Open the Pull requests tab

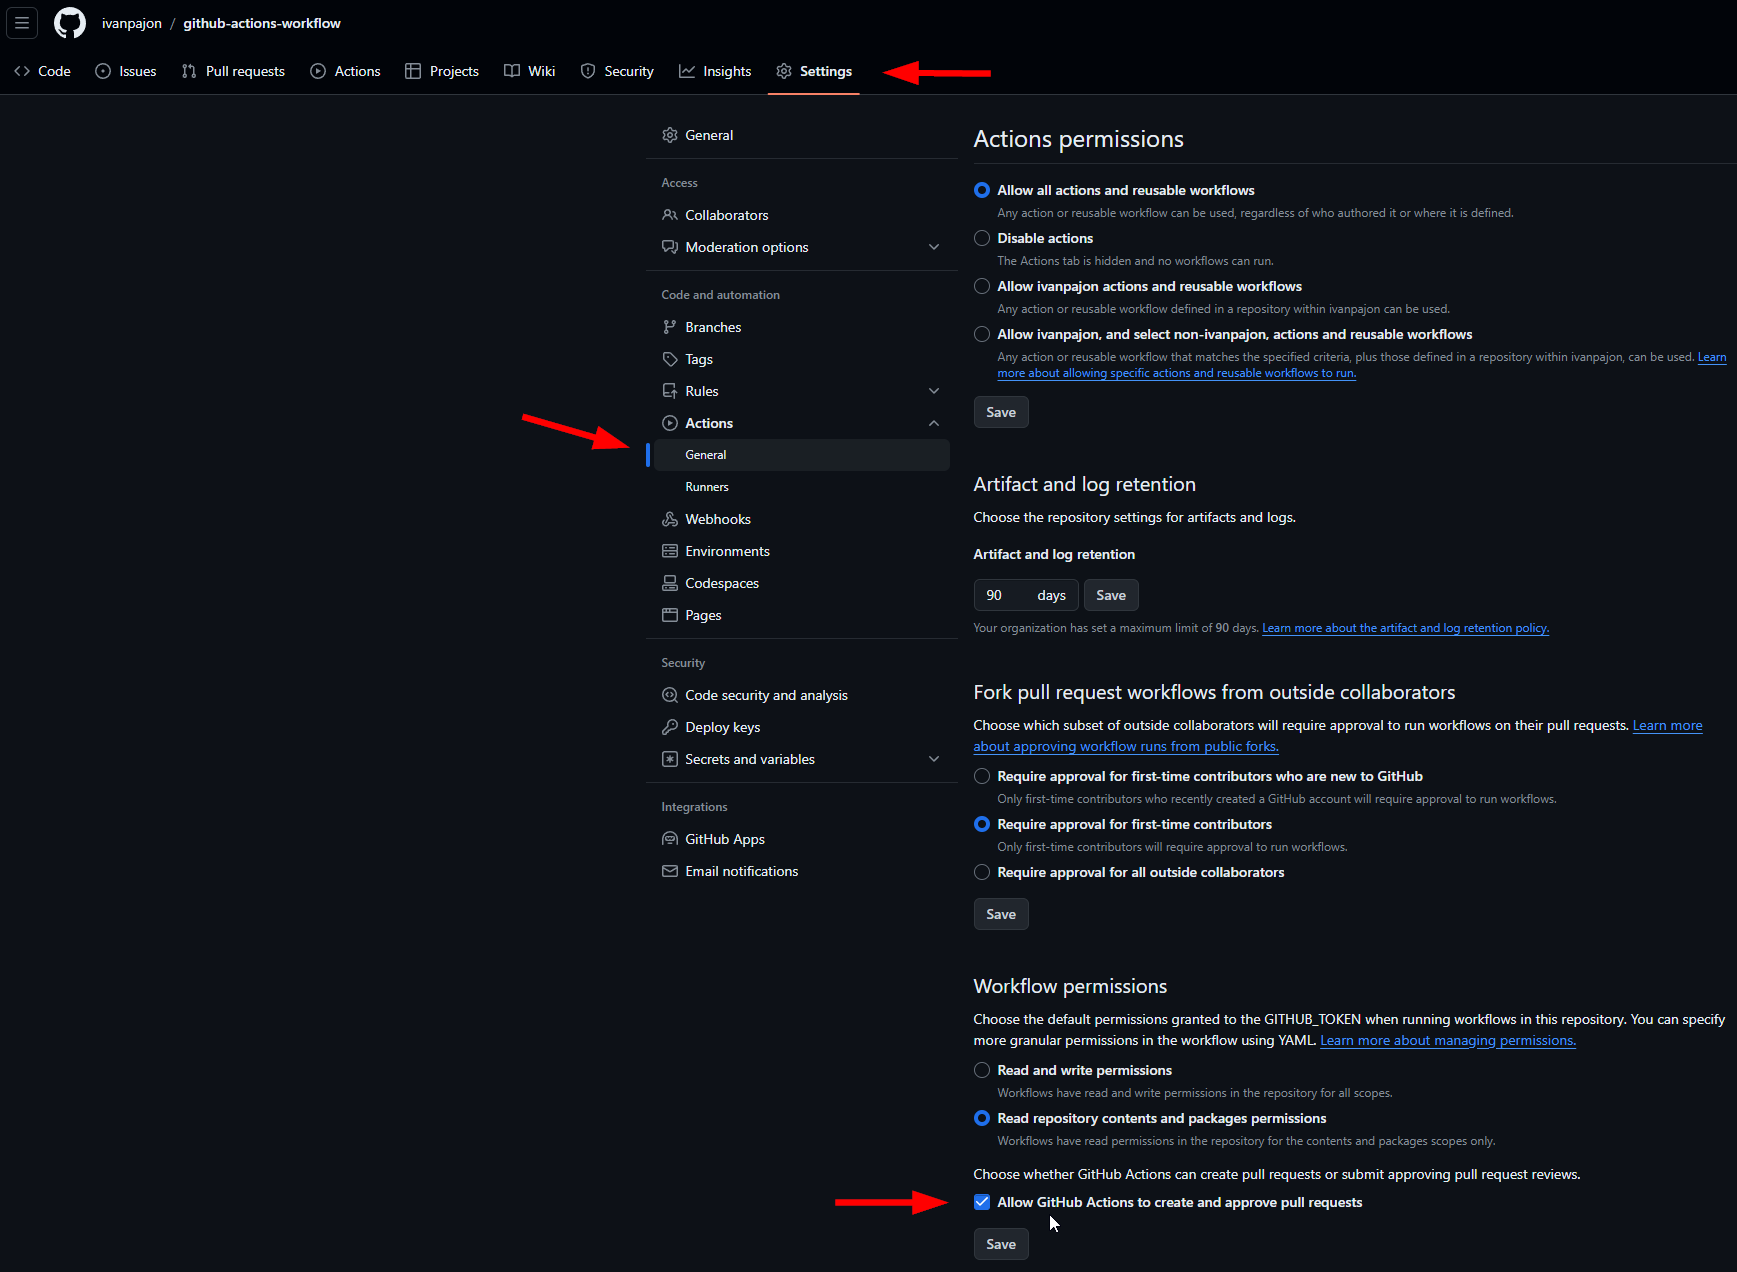(x=233, y=71)
